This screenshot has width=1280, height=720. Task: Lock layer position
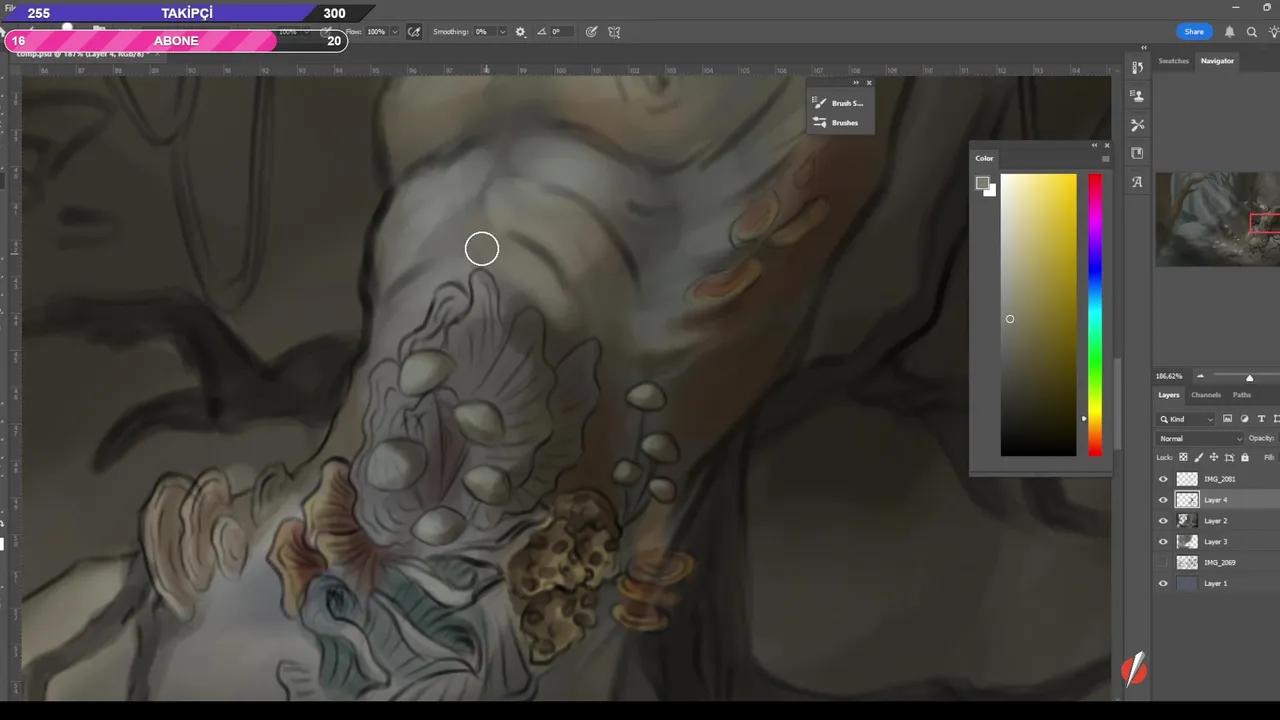1214,458
